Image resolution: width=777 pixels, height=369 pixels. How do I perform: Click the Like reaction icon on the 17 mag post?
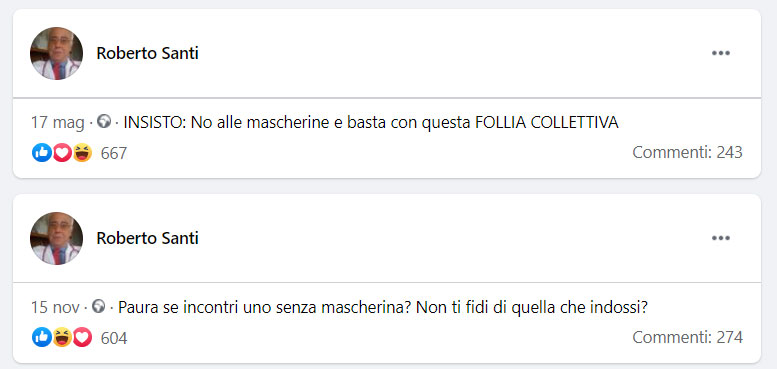42,153
